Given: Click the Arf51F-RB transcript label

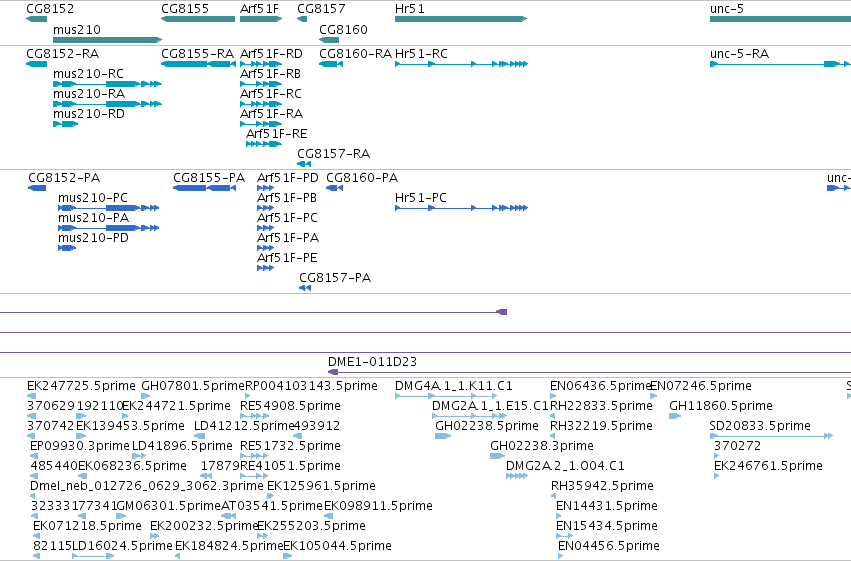Looking at the screenshot, I should (x=270, y=74).
